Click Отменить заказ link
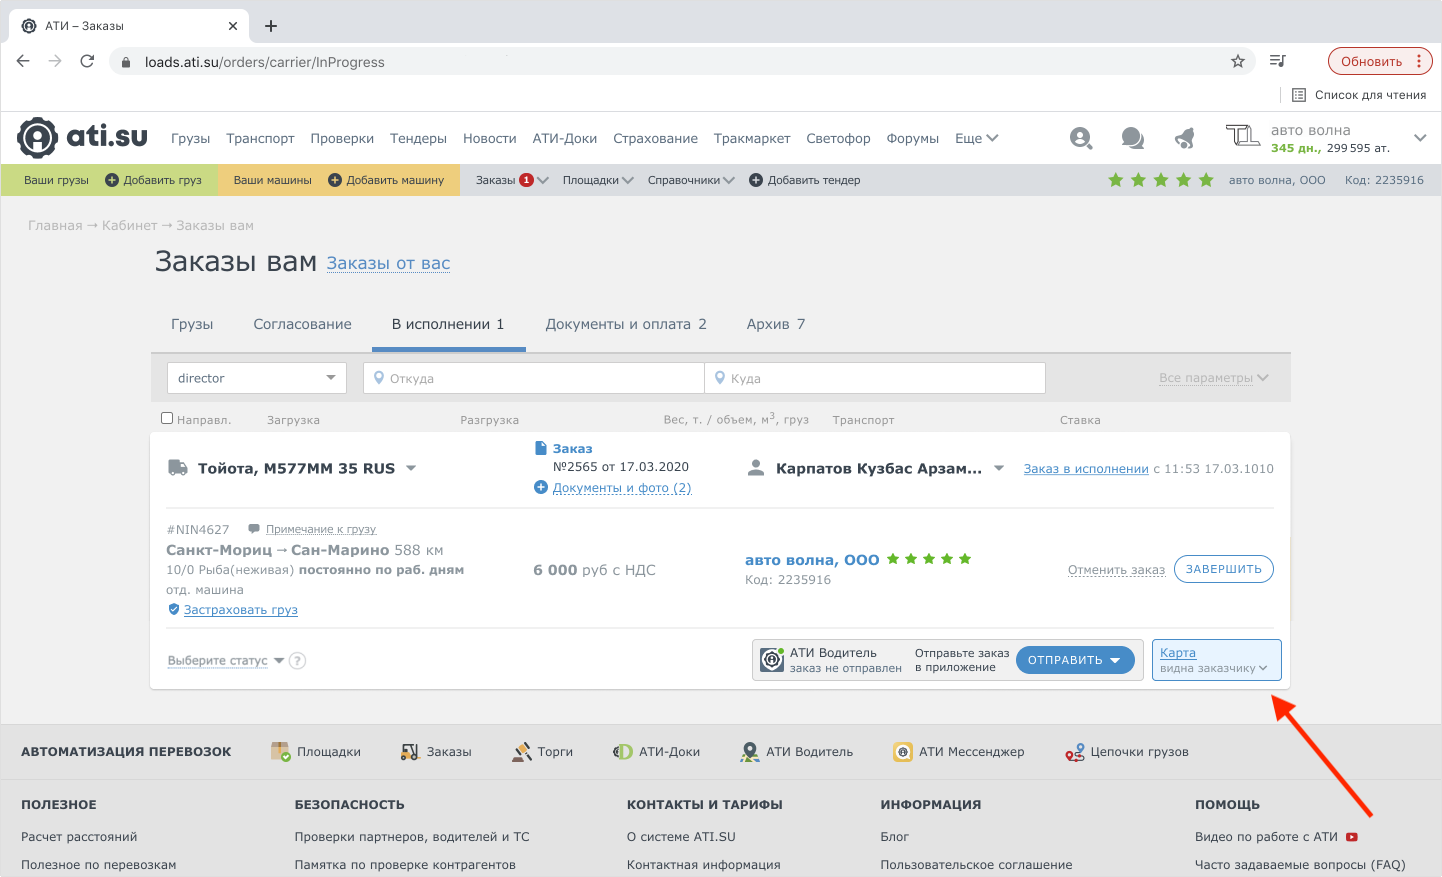Viewport: 1442px width, 877px height. [x=1116, y=570]
